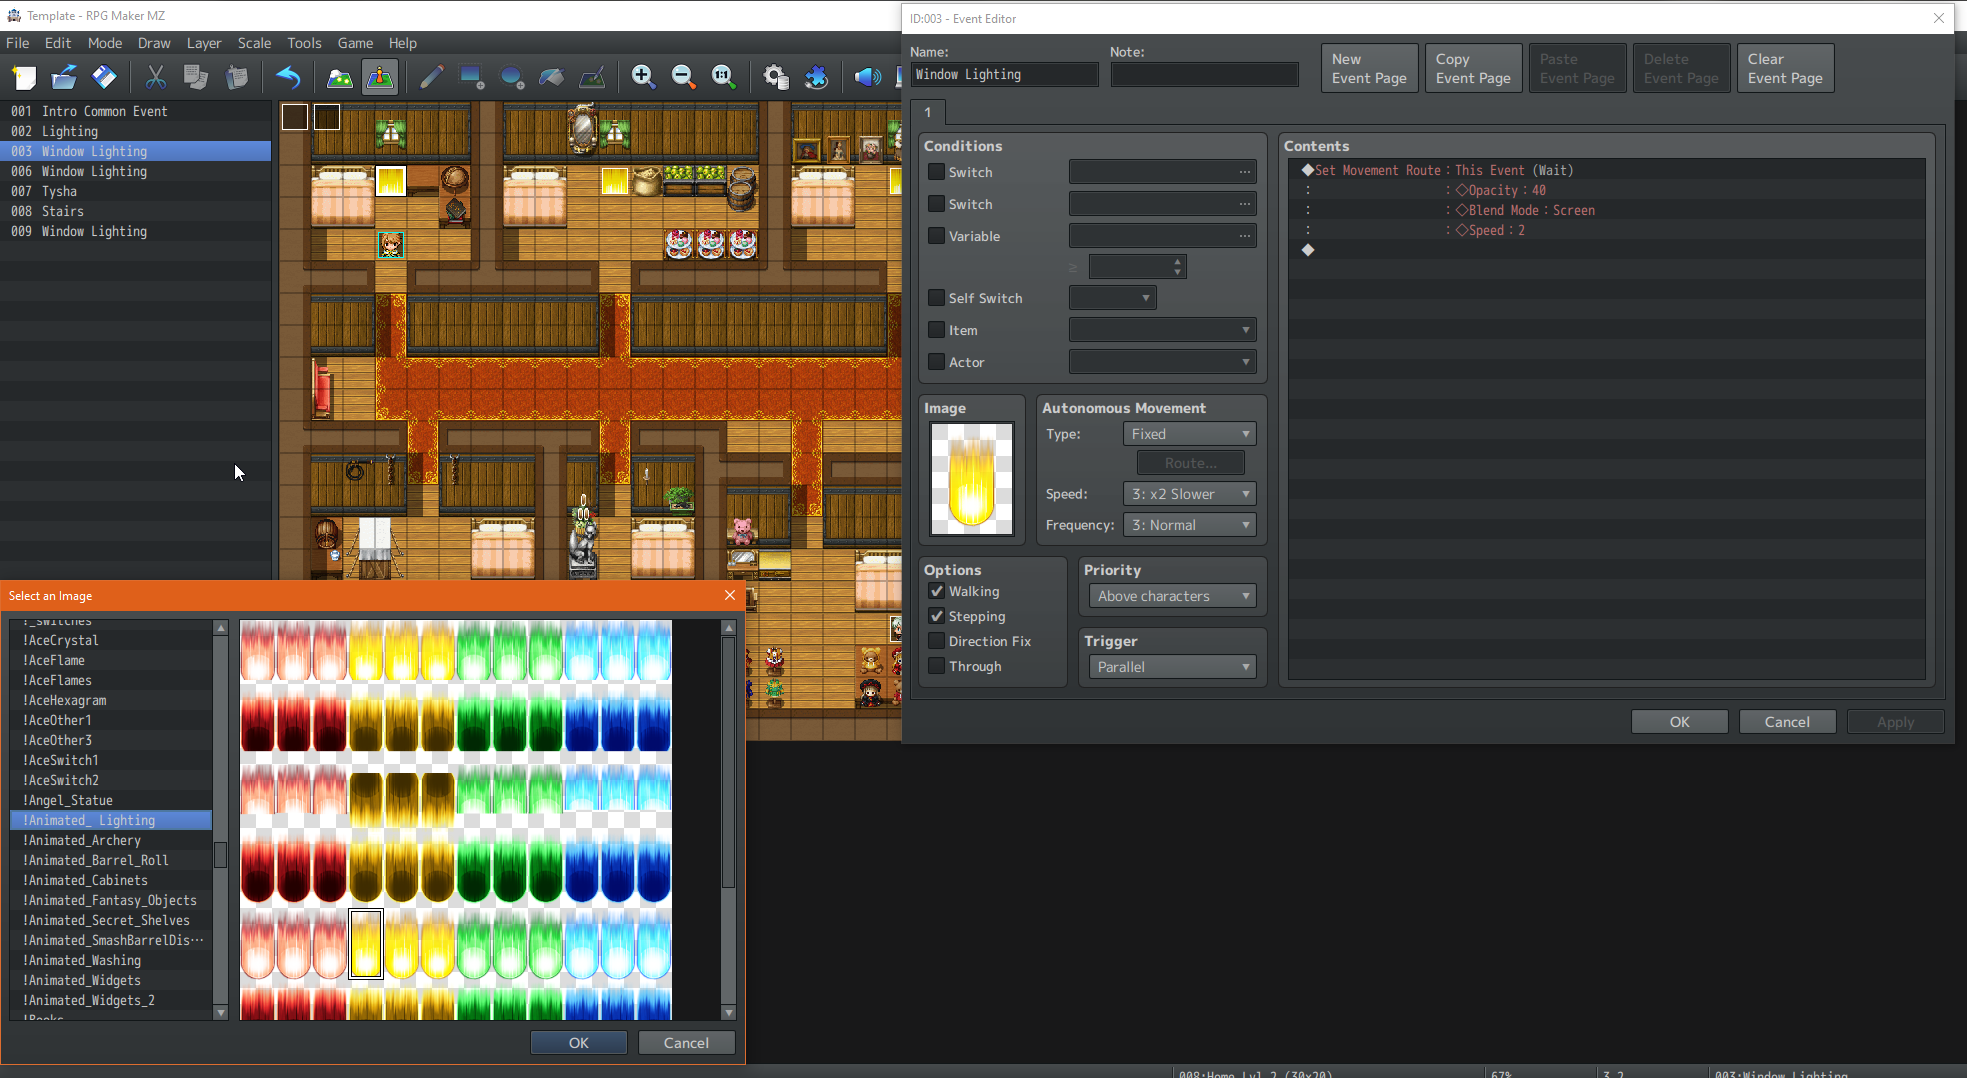Select the girl character event on map
The height and width of the screenshot is (1078, 1967).
pos(391,244)
